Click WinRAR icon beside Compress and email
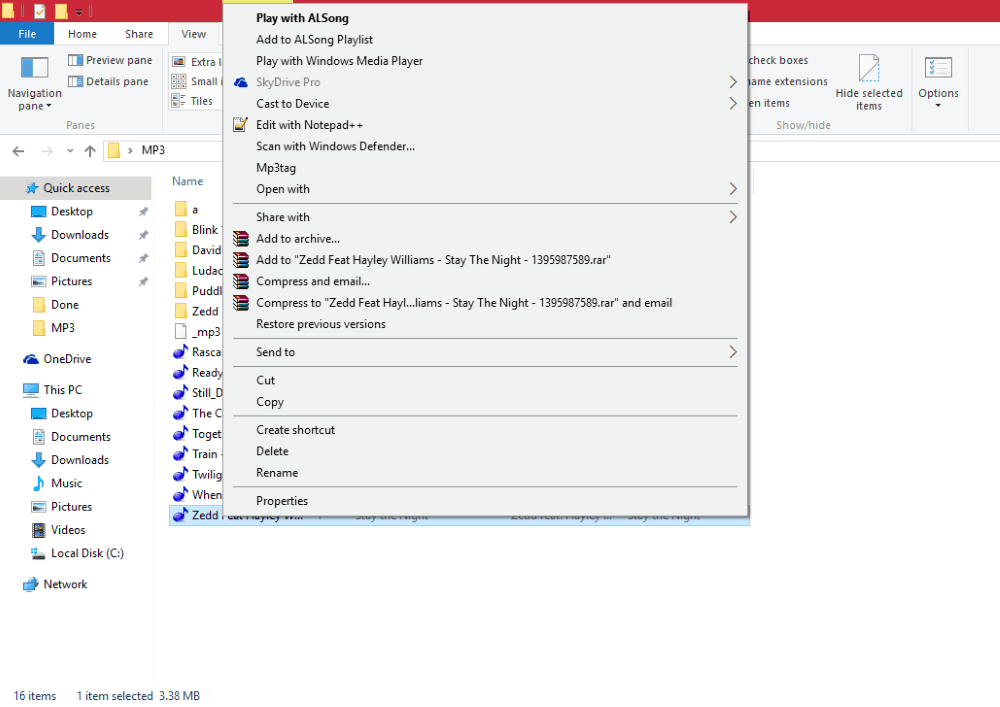The height and width of the screenshot is (707, 1000). pyautogui.click(x=241, y=281)
